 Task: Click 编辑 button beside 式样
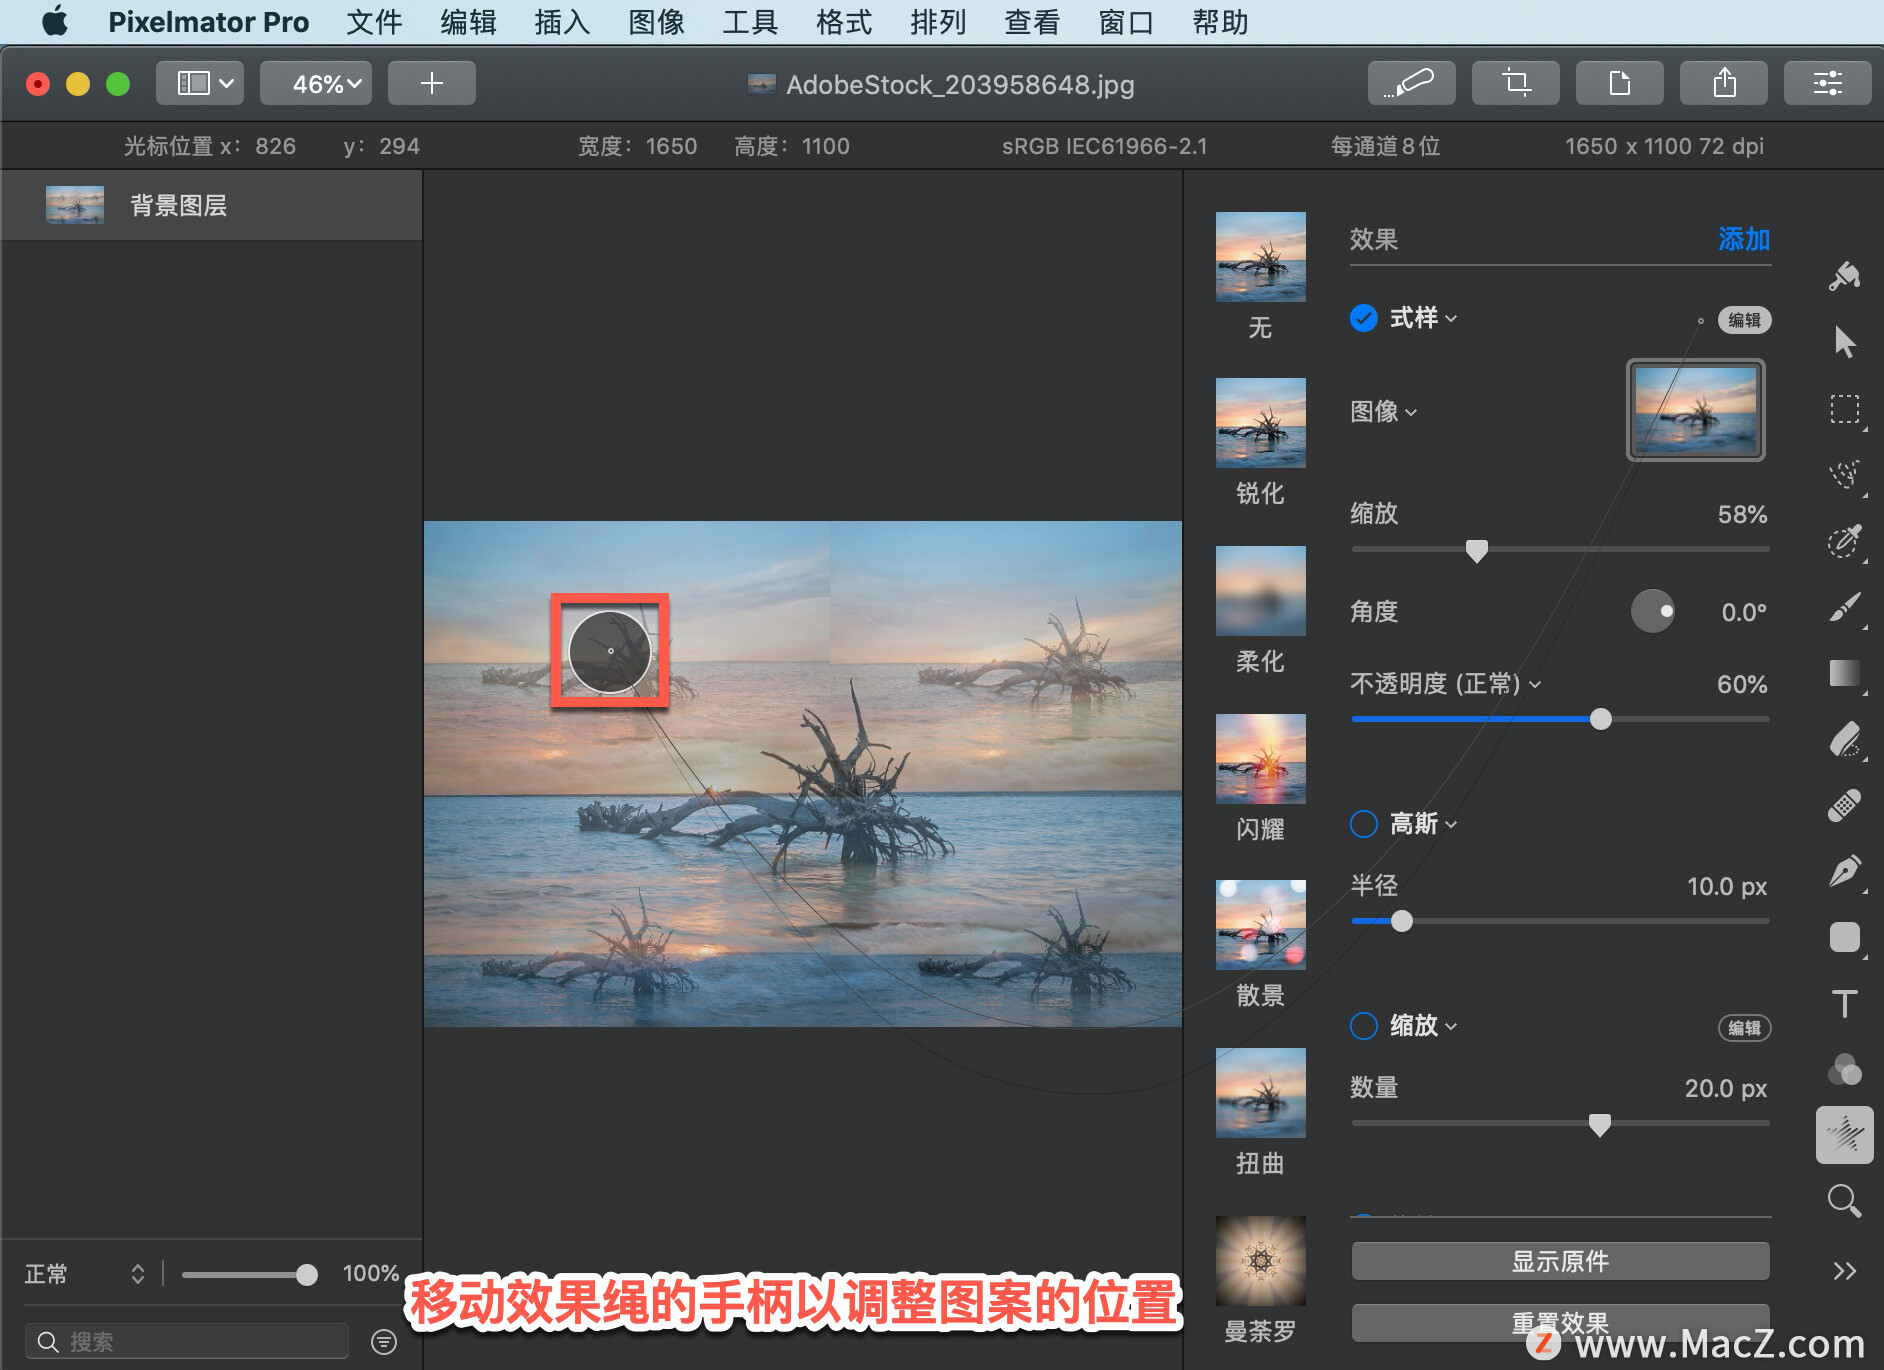point(1744,320)
